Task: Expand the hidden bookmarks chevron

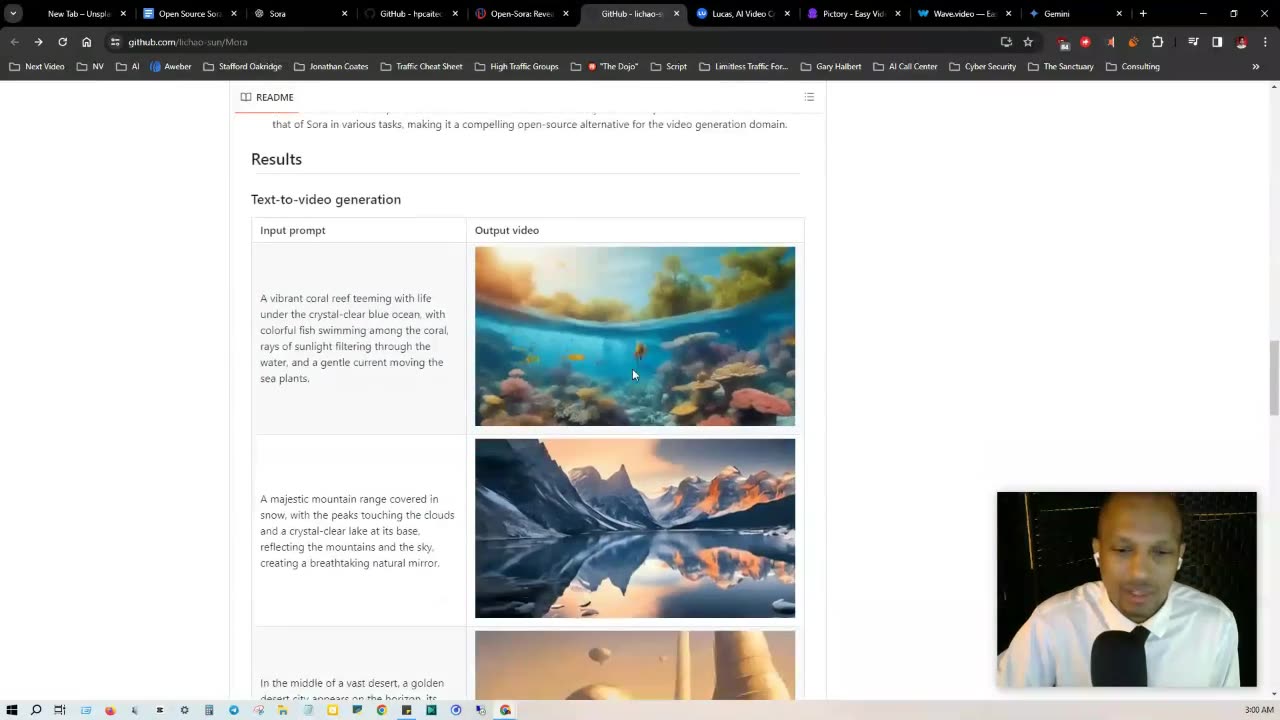Action: [1256, 67]
